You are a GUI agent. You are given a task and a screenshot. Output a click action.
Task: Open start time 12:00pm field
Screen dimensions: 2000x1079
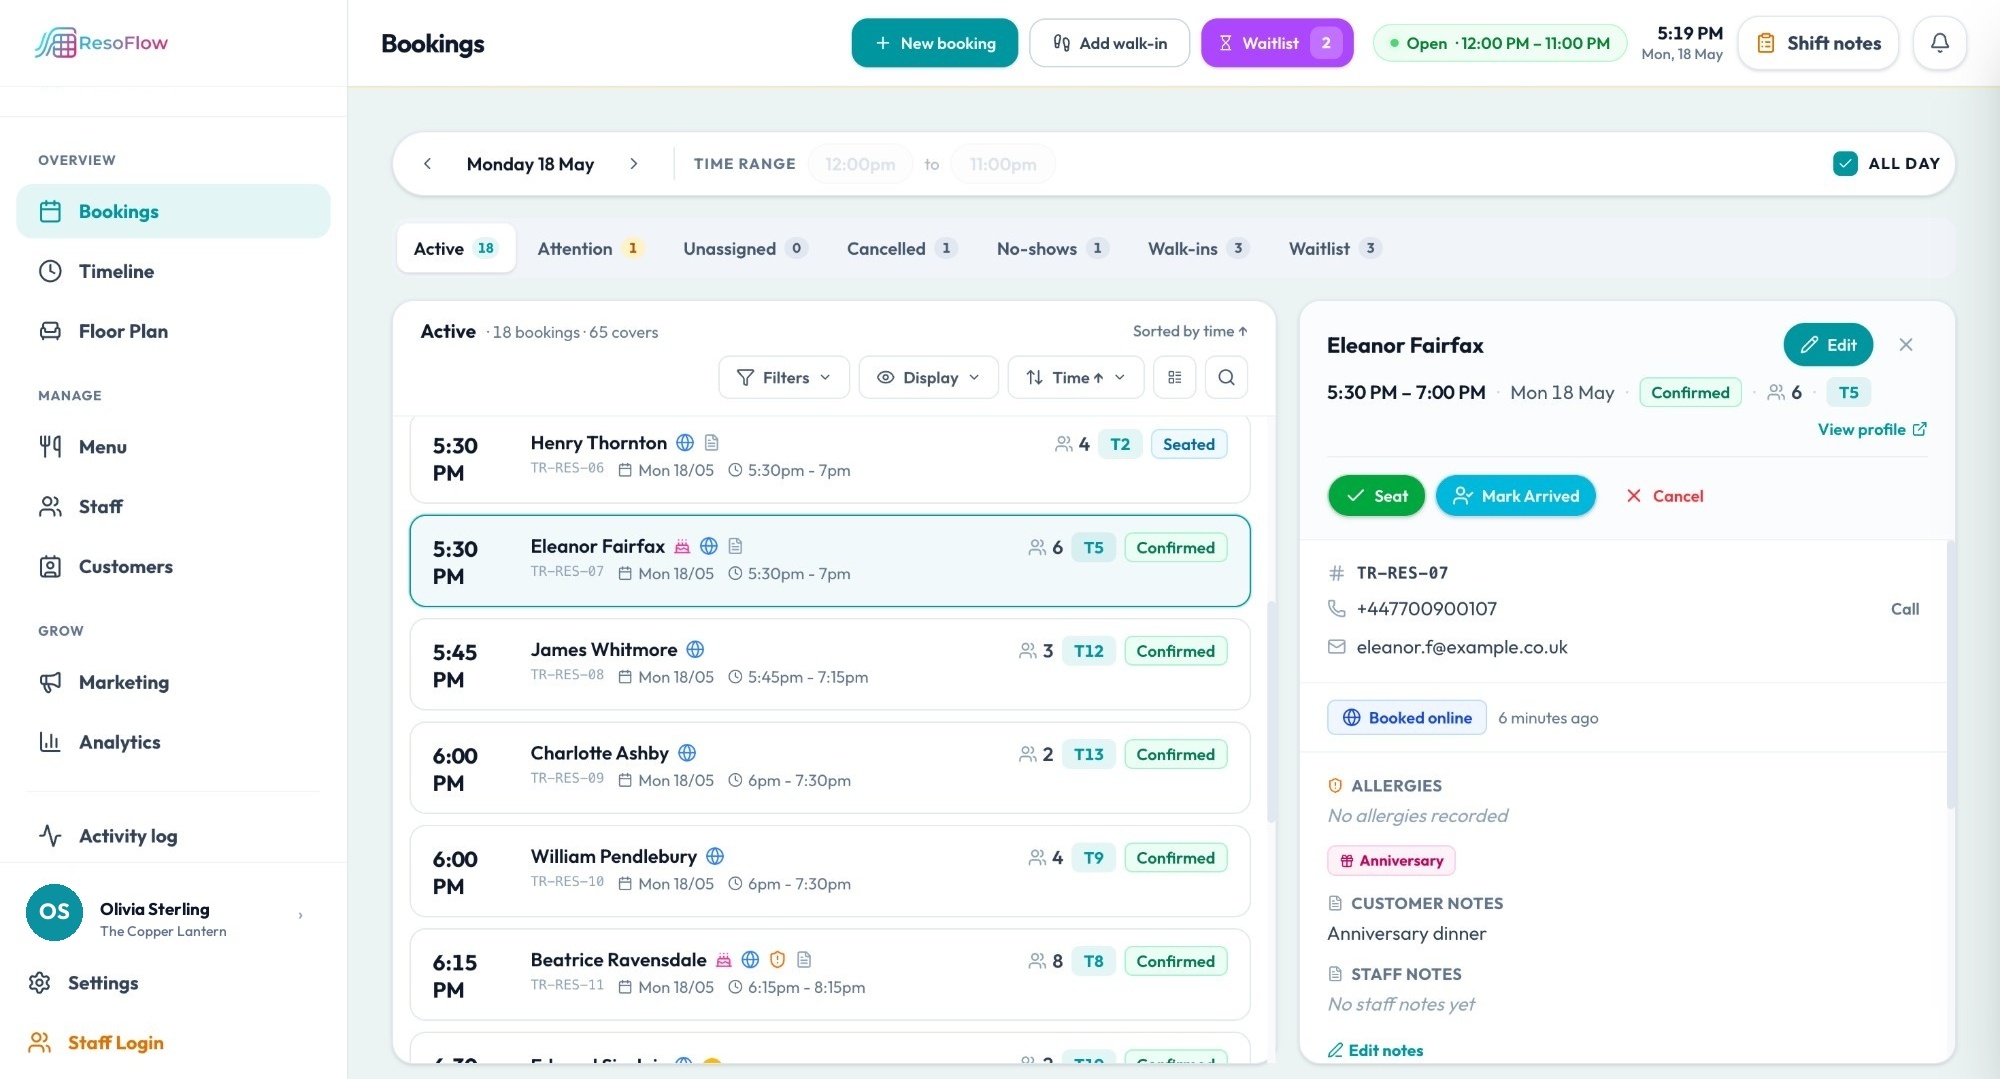click(860, 164)
